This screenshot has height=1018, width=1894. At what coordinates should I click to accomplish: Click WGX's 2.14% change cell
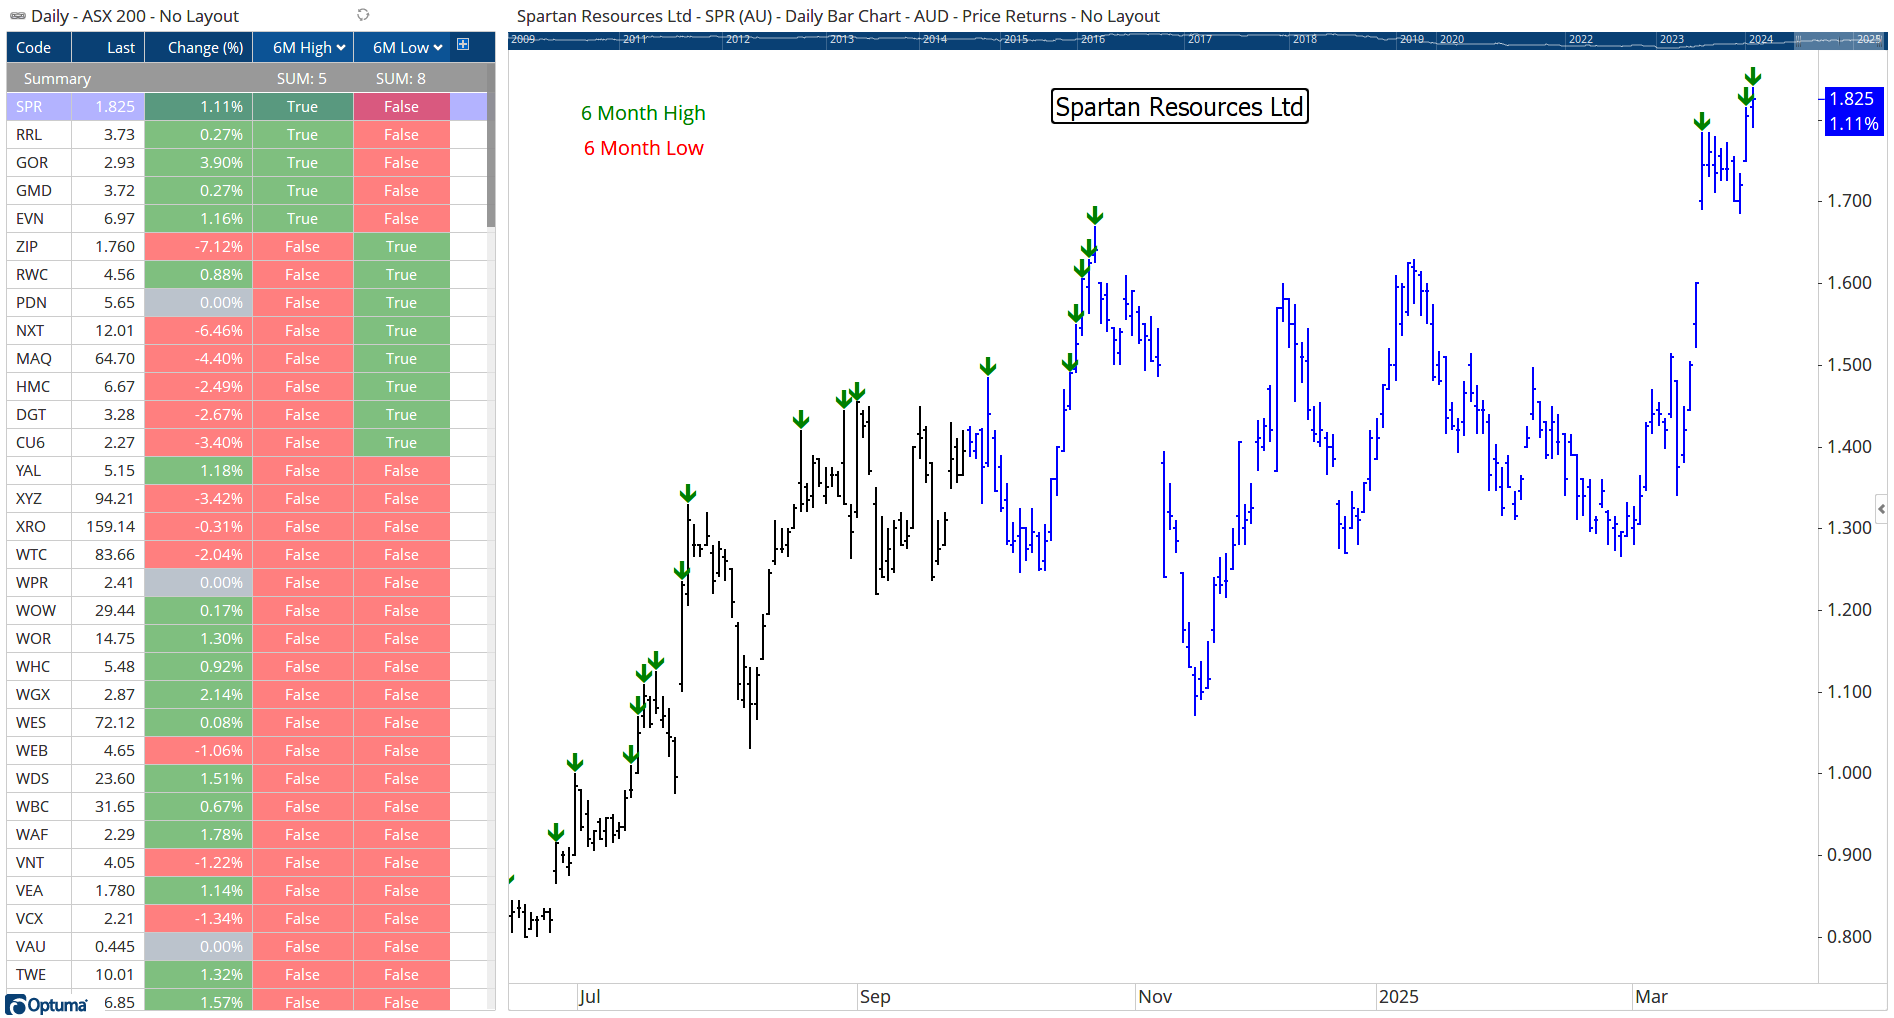coord(199,695)
